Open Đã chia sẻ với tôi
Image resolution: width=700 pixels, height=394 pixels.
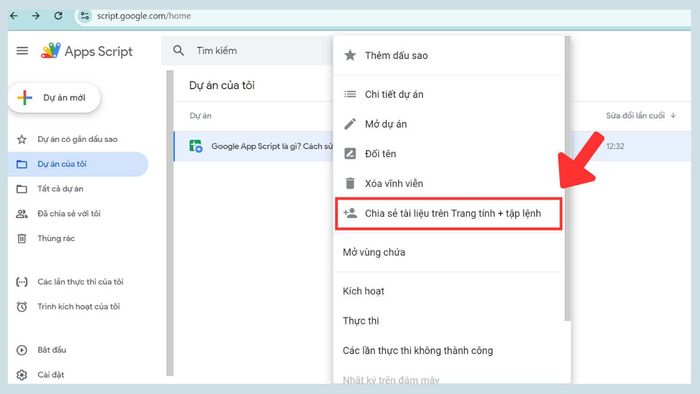pyautogui.click(x=78, y=214)
